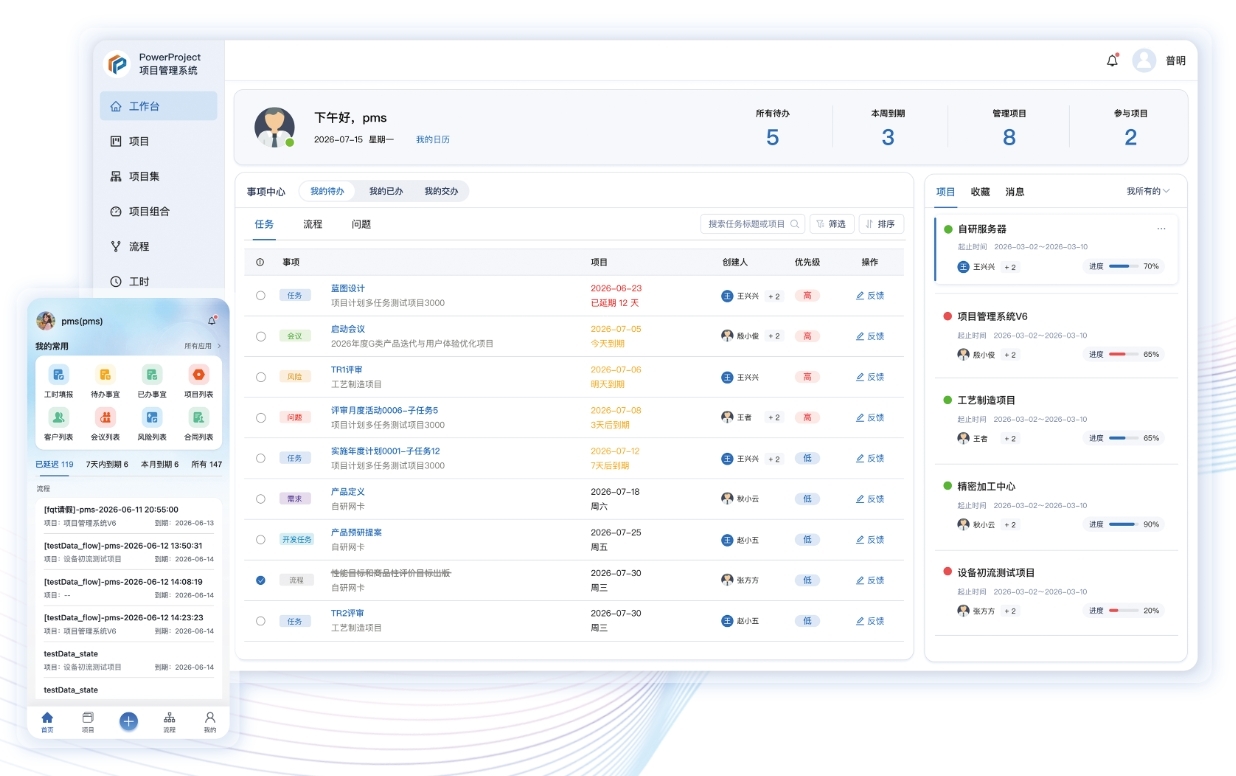Viewport: 1236px width, 776px height.
Task: Open the pms profile photo in greeting card
Action: (x=274, y=127)
